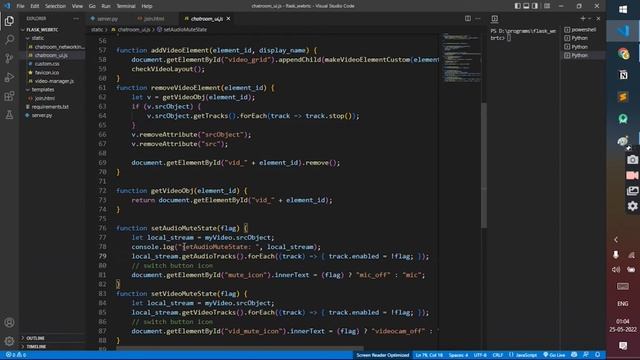Viewport: 640px width, 360px height.
Task: Click the Ln, Col position indicator
Action: 429,355
